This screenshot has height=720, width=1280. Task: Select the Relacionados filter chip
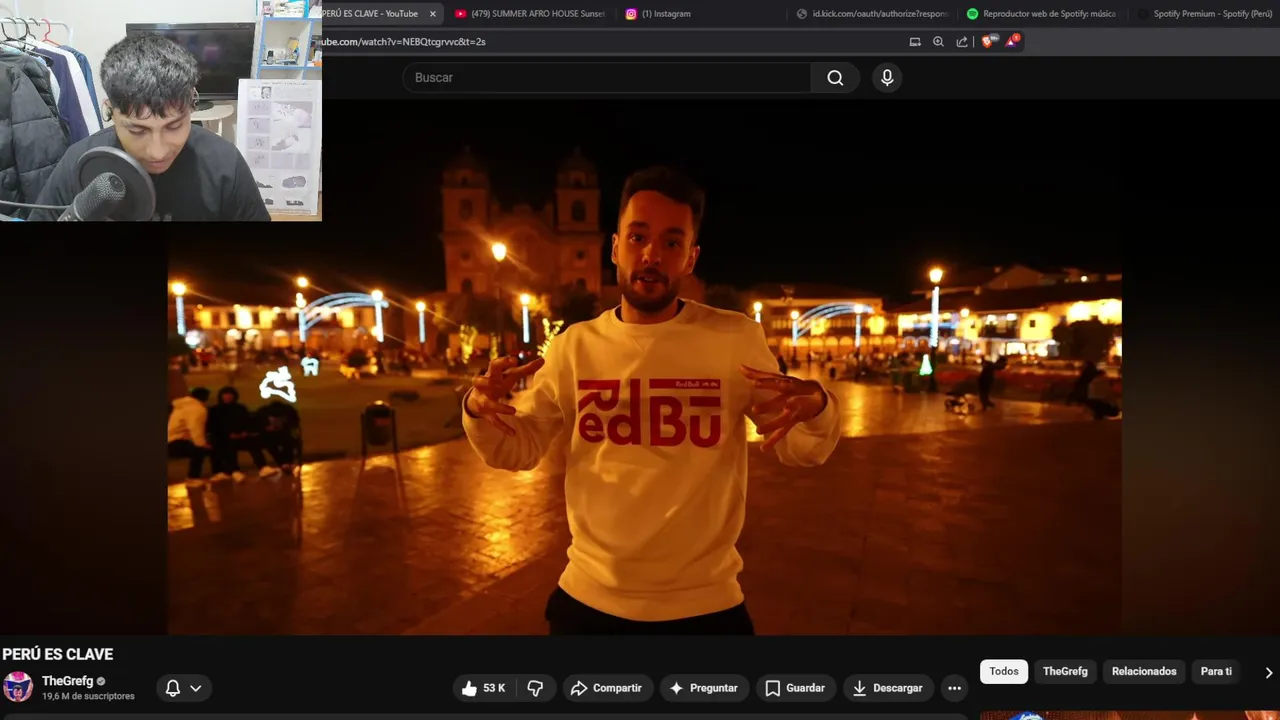click(x=1144, y=671)
